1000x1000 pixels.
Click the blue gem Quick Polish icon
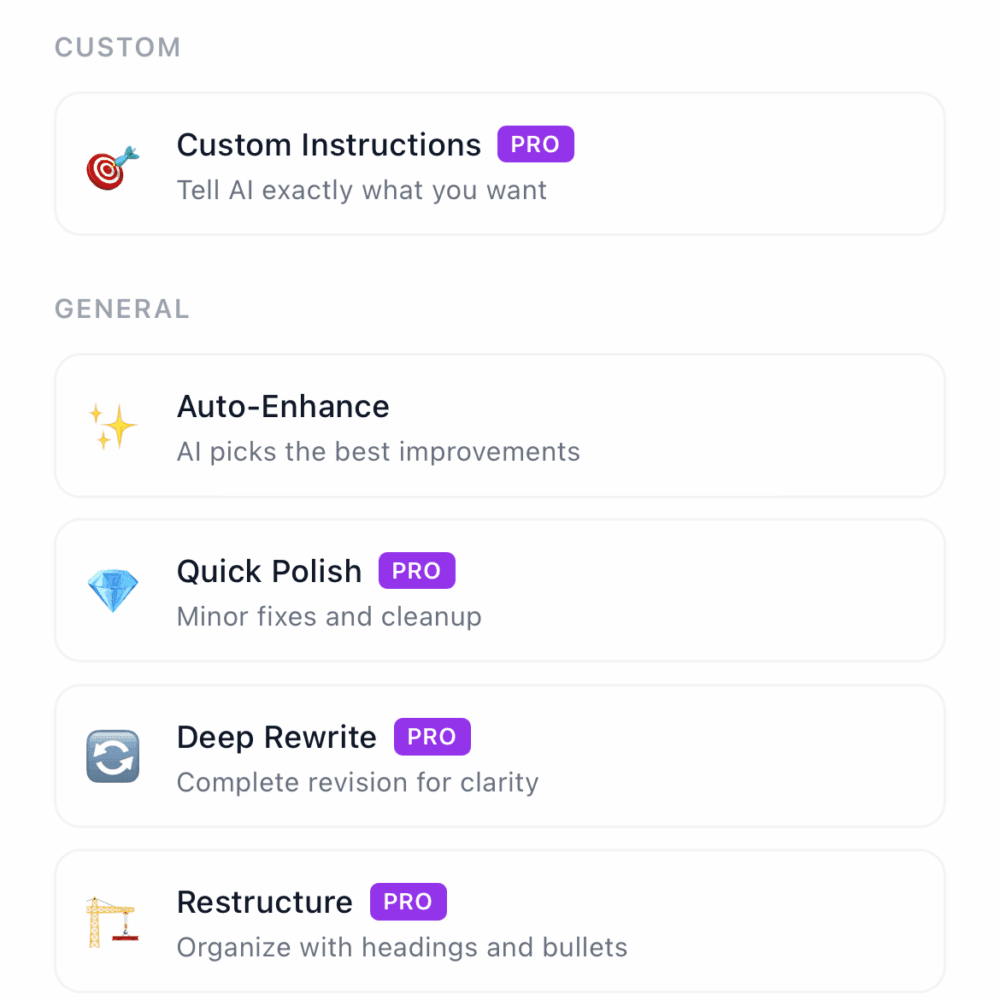point(112,591)
